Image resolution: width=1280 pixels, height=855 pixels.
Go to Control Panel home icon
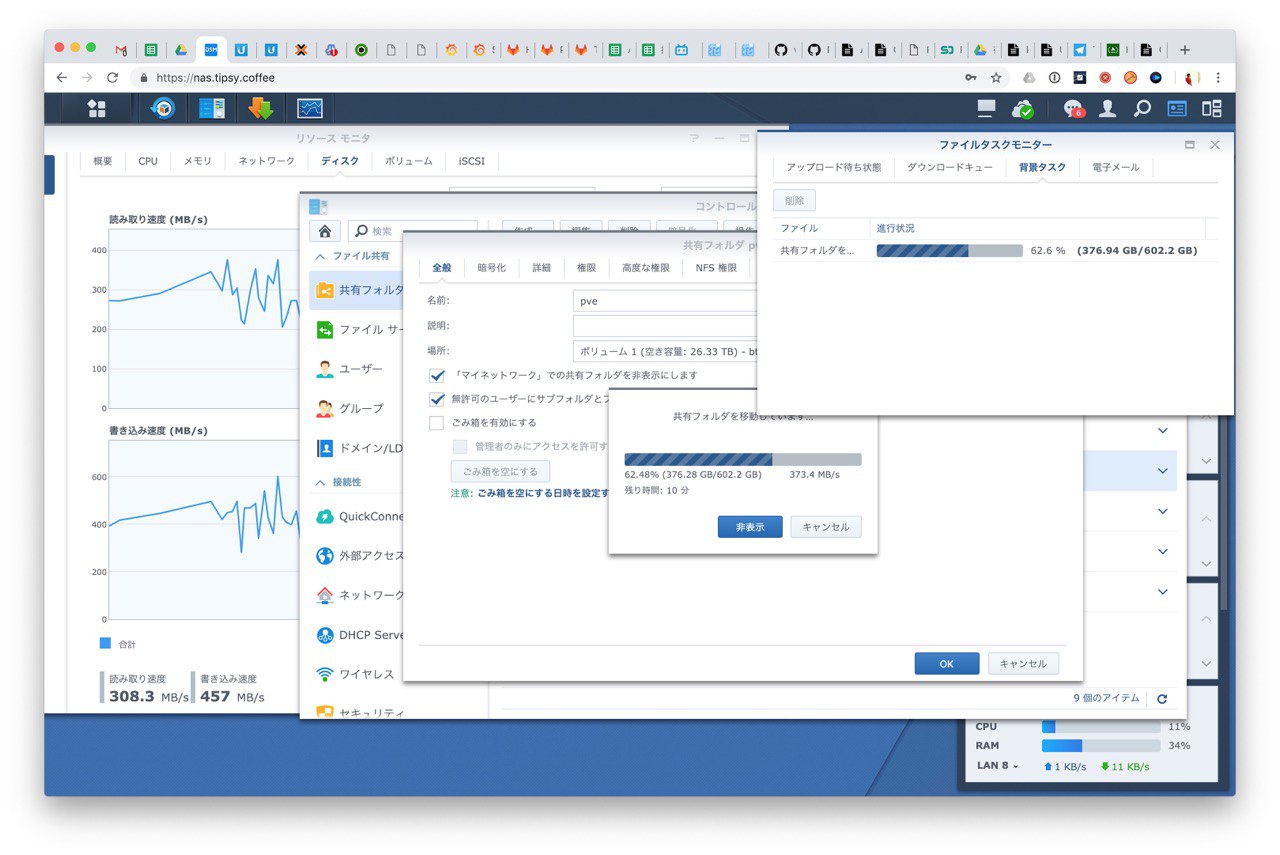click(324, 231)
